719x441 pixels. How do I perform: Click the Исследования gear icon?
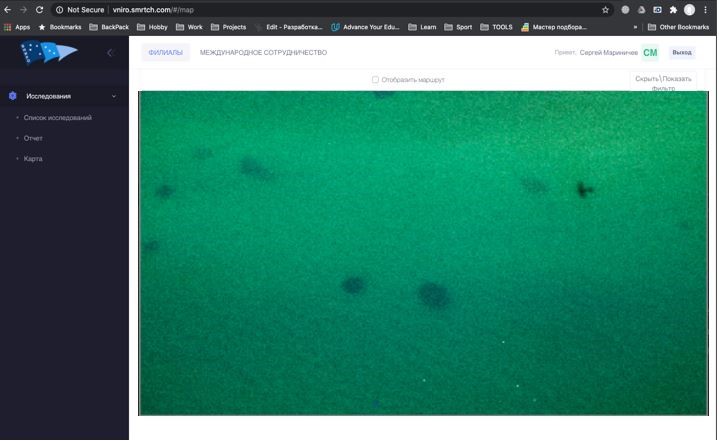click(12, 96)
